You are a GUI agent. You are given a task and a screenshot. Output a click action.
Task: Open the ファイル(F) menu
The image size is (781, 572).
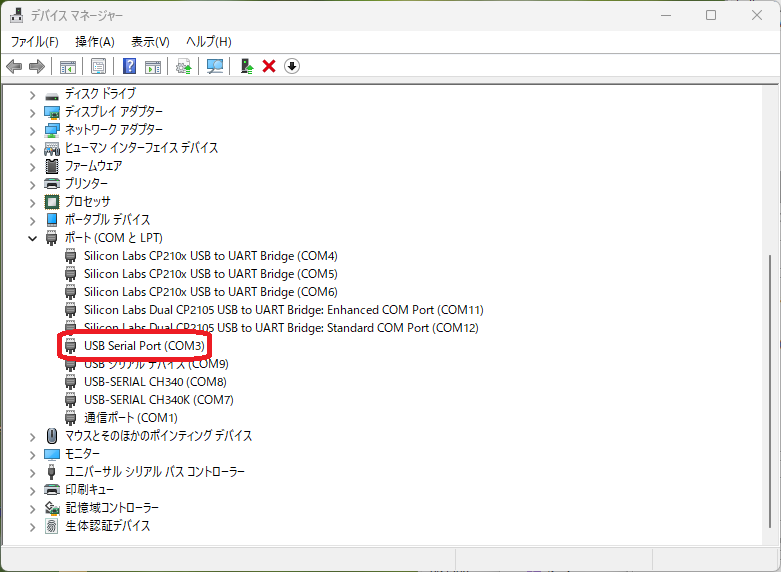click(35, 42)
